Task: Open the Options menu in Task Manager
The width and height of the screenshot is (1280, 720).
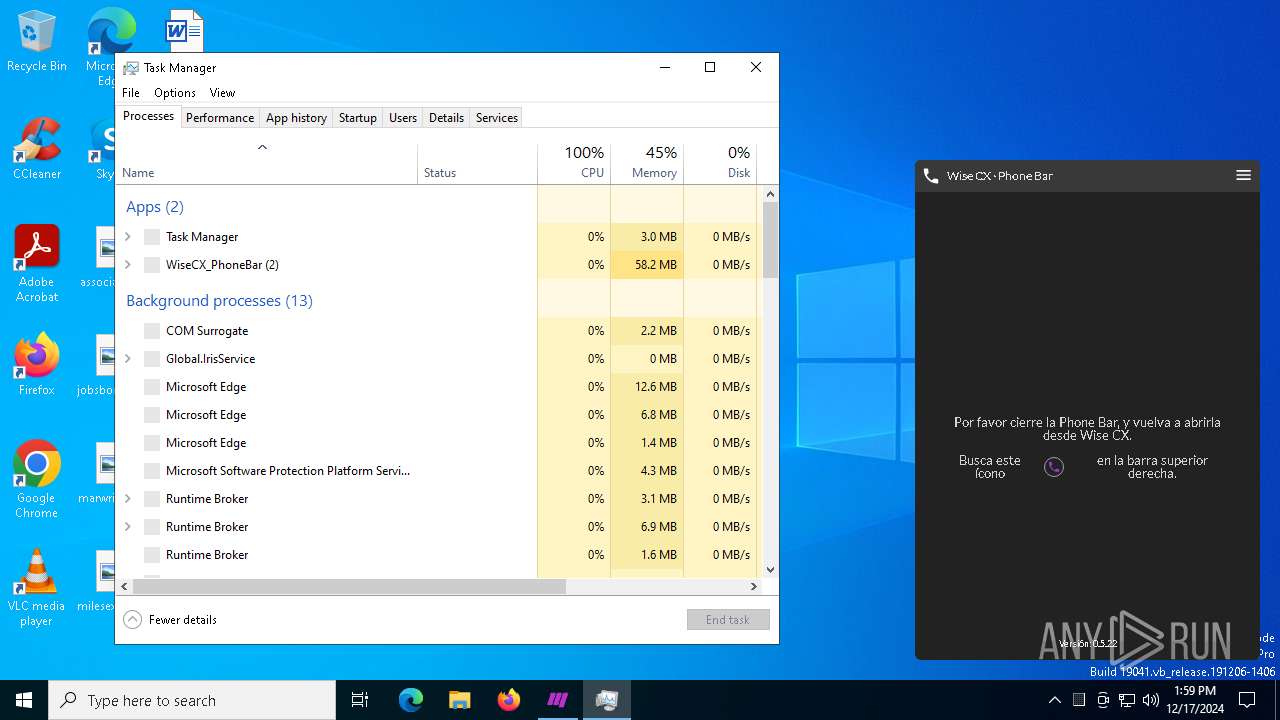Action: click(175, 92)
